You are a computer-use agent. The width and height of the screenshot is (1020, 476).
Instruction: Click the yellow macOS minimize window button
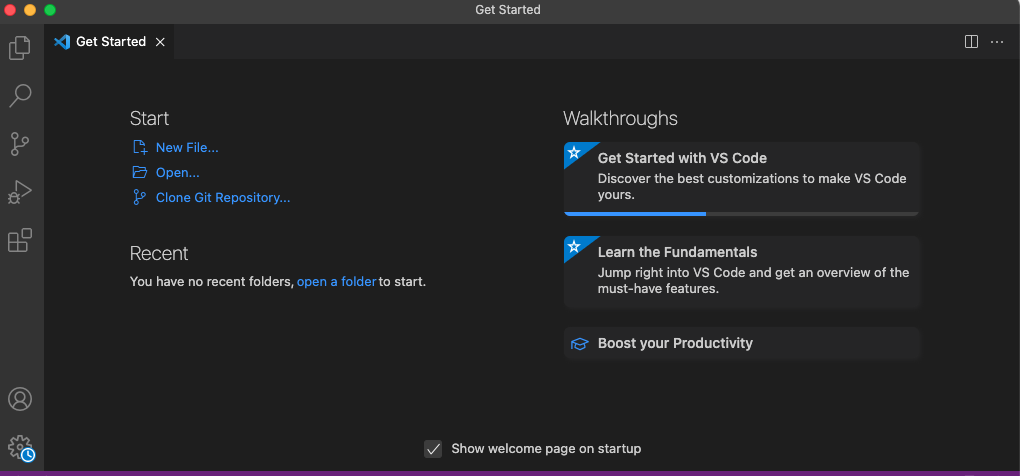[x=30, y=10]
